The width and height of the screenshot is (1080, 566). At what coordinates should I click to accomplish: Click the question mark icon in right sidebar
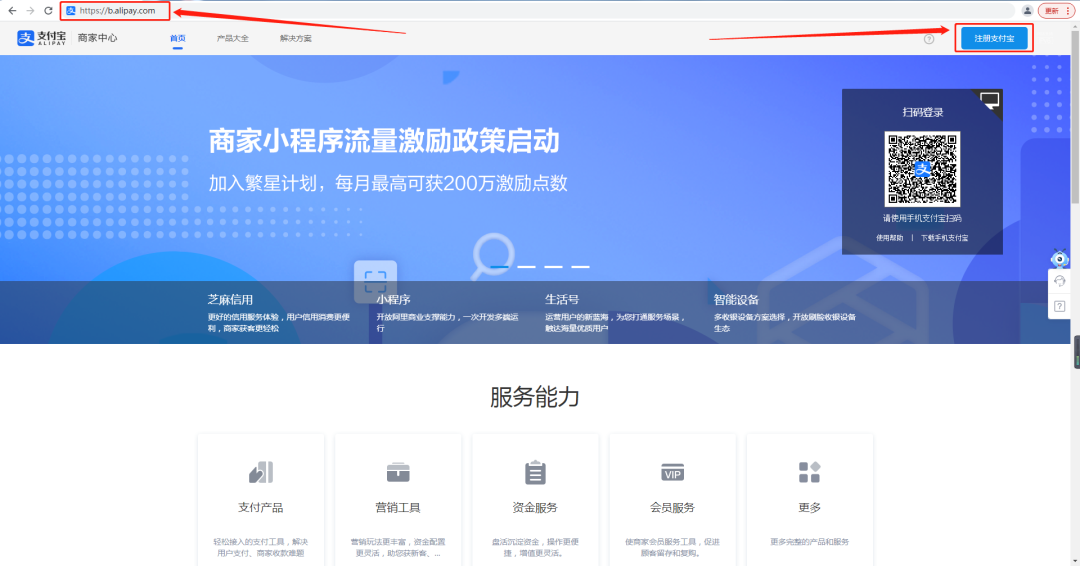pyautogui.click(x=1059, y=306)
